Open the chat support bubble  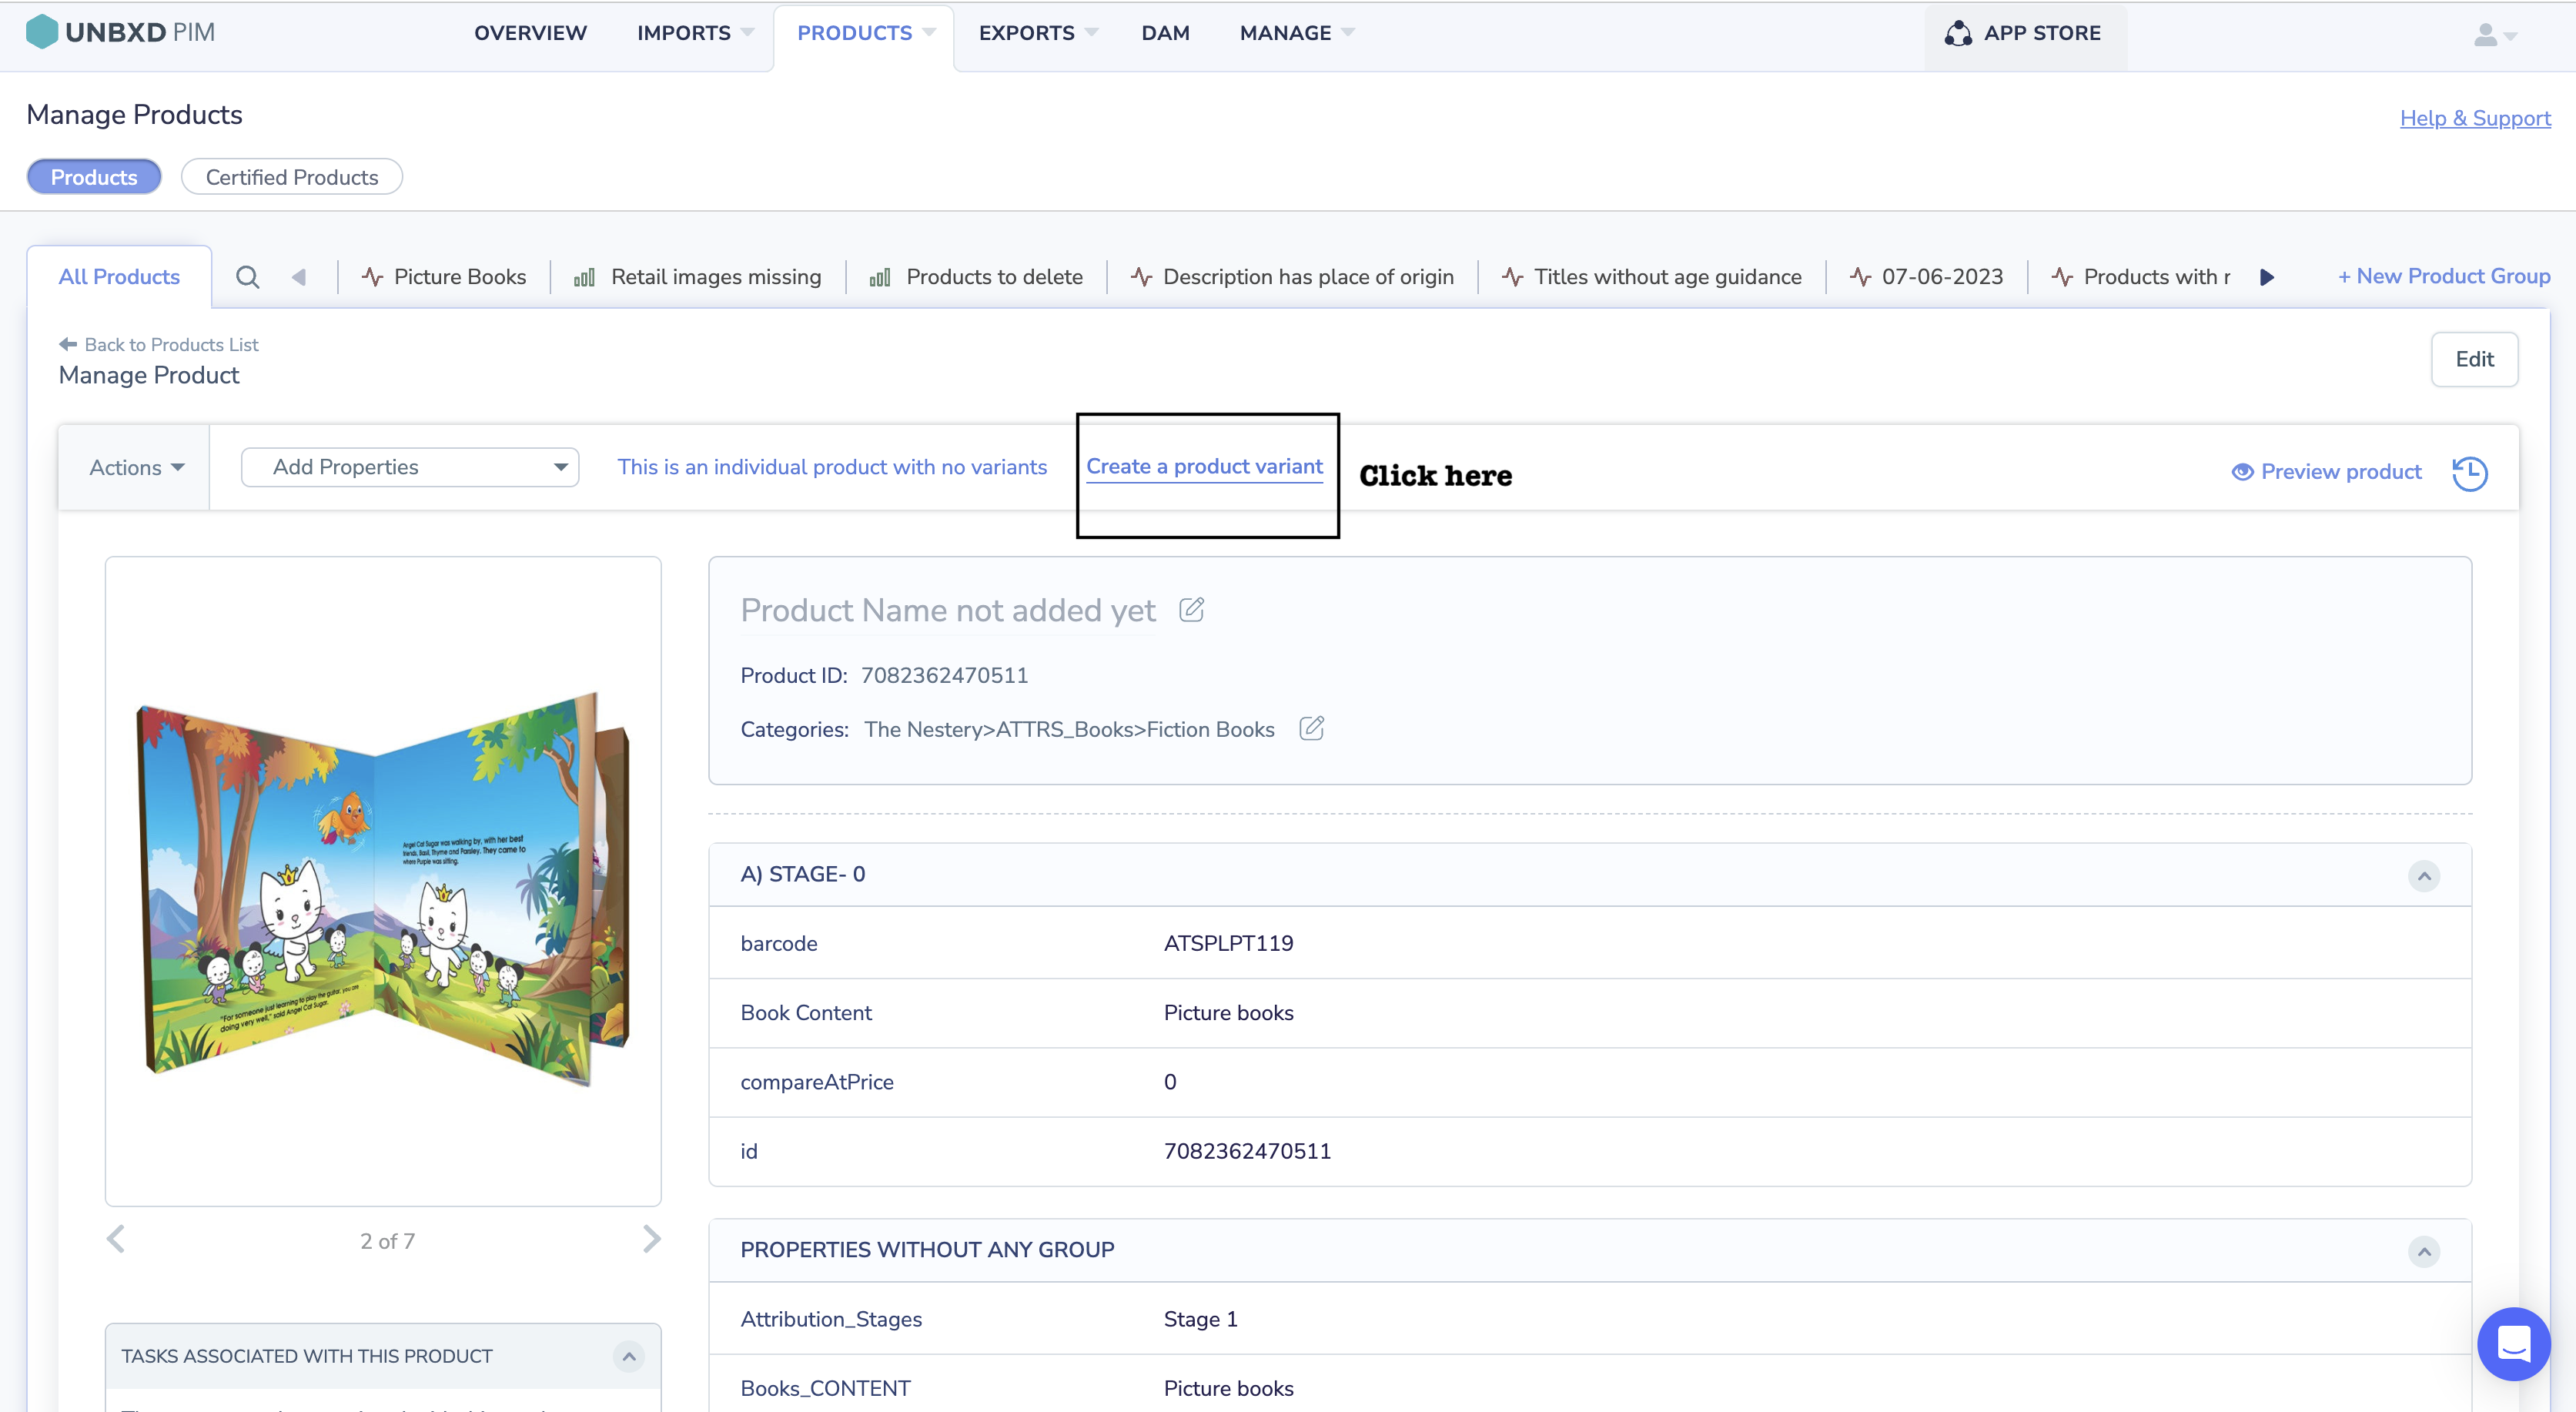tap(2513, 1343)
